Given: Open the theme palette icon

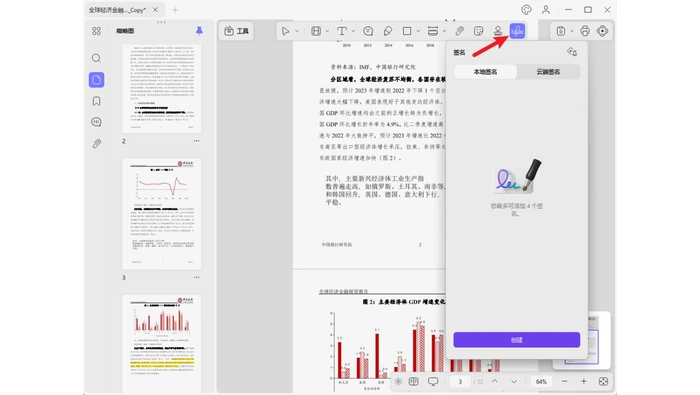Looking at the screenshot, I should [x=526, y=10].
